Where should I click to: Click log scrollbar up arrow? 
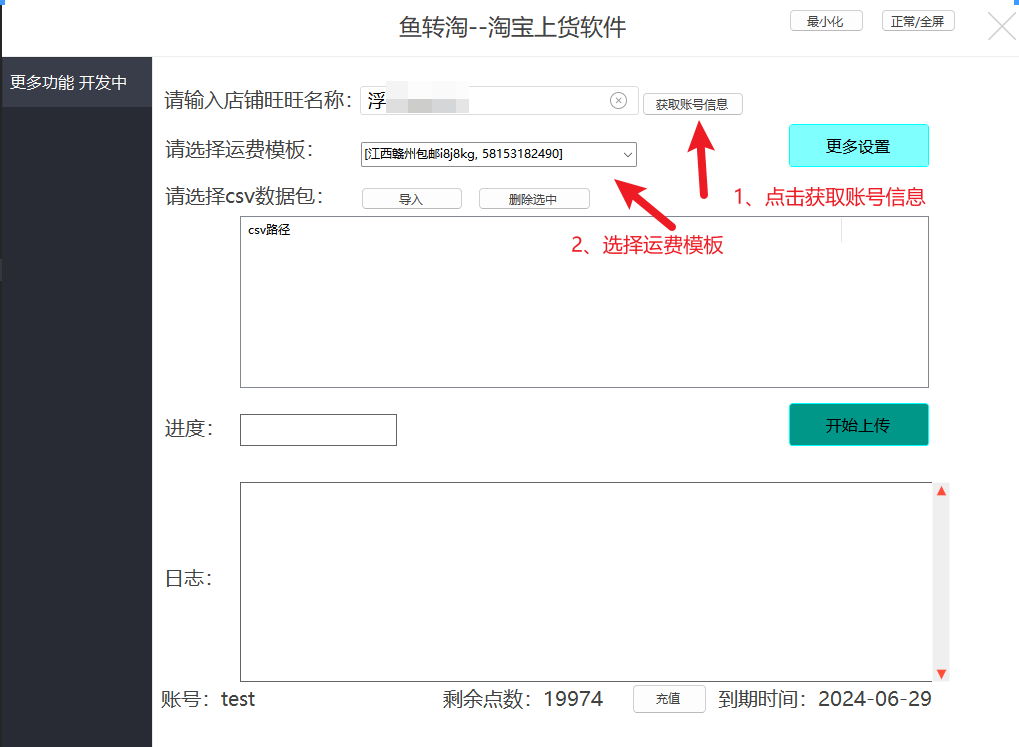point(941,491)
